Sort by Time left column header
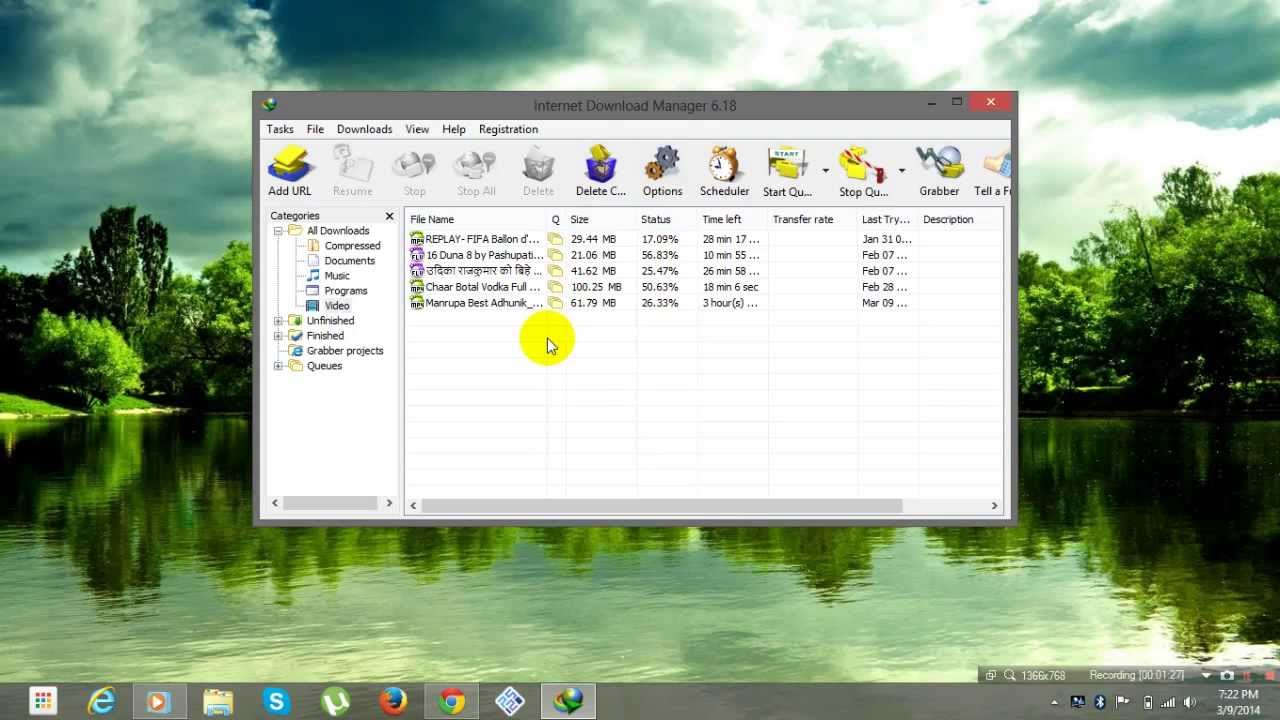The width and height of the screenshot is (1280, 720). [733, 219]
